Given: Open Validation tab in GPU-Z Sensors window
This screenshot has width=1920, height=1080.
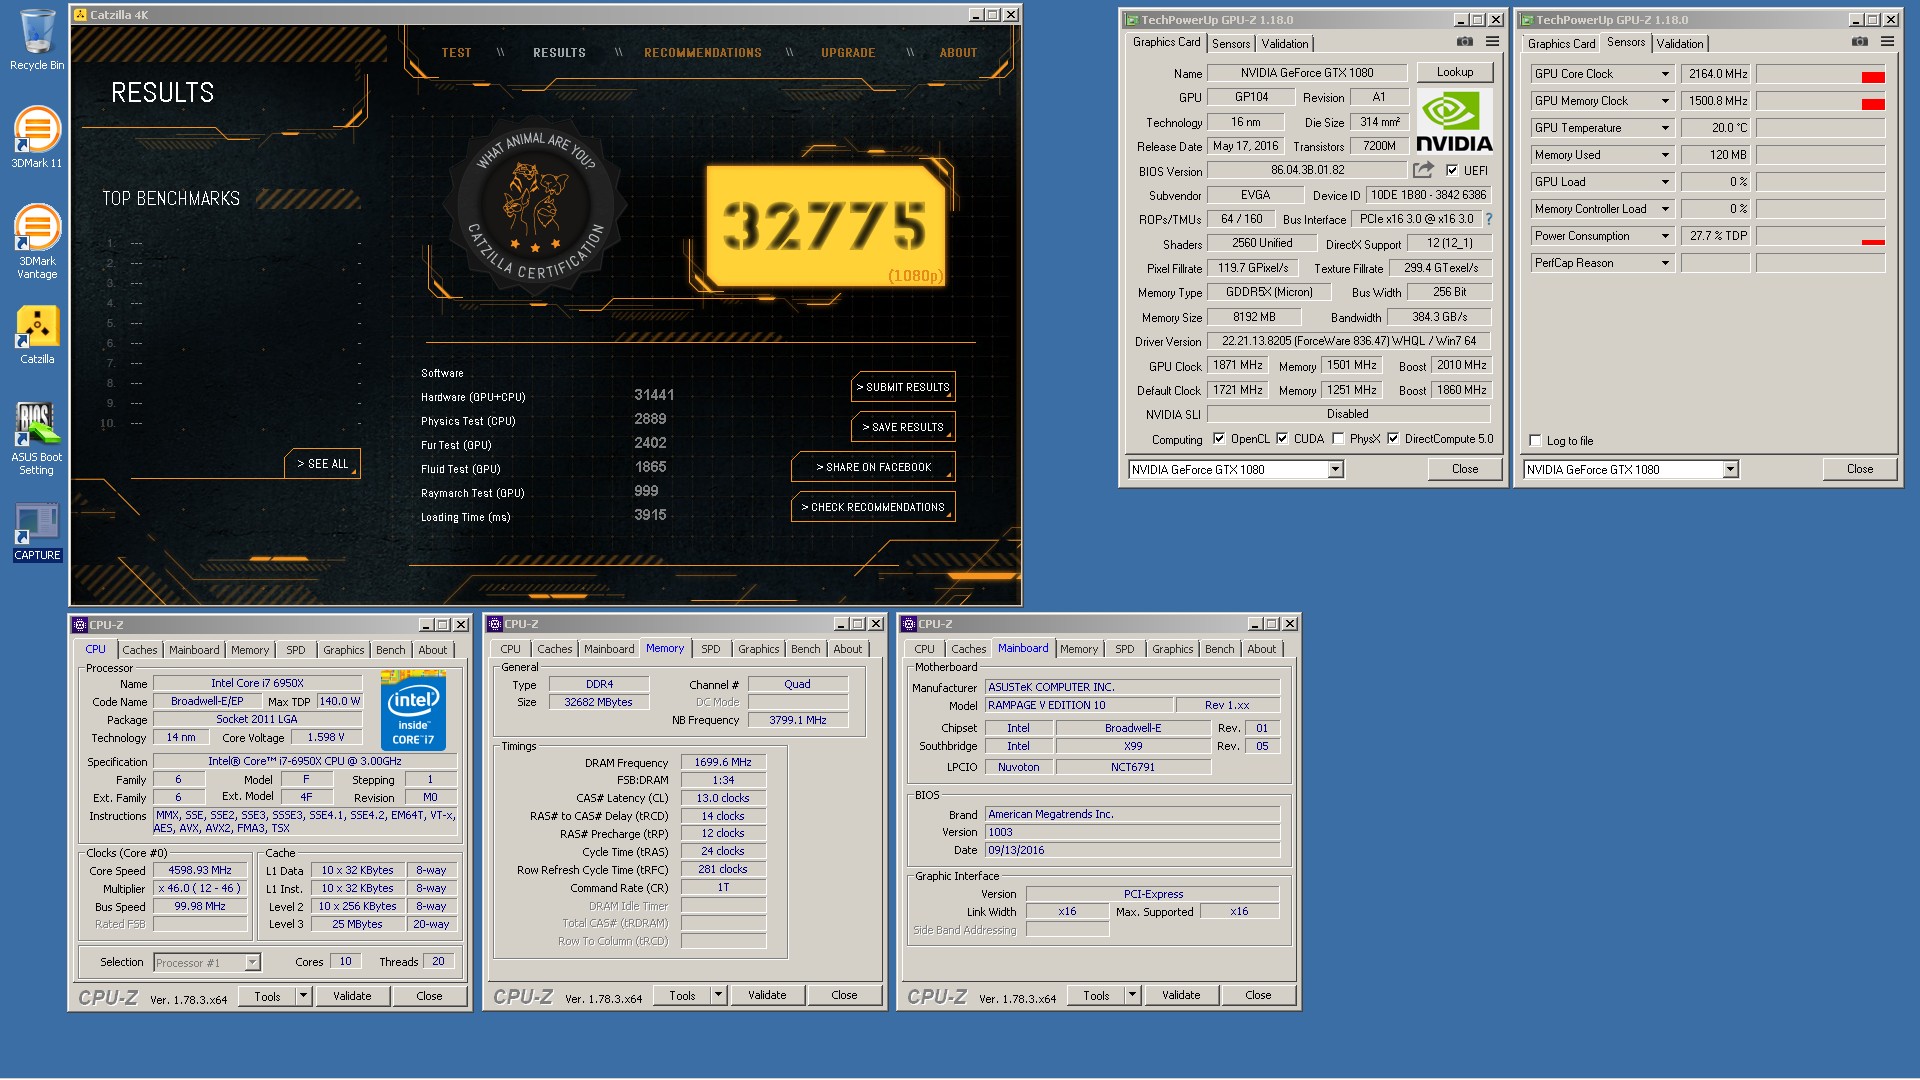Looking at the screenshot, I should click(x=1679, y=44).
